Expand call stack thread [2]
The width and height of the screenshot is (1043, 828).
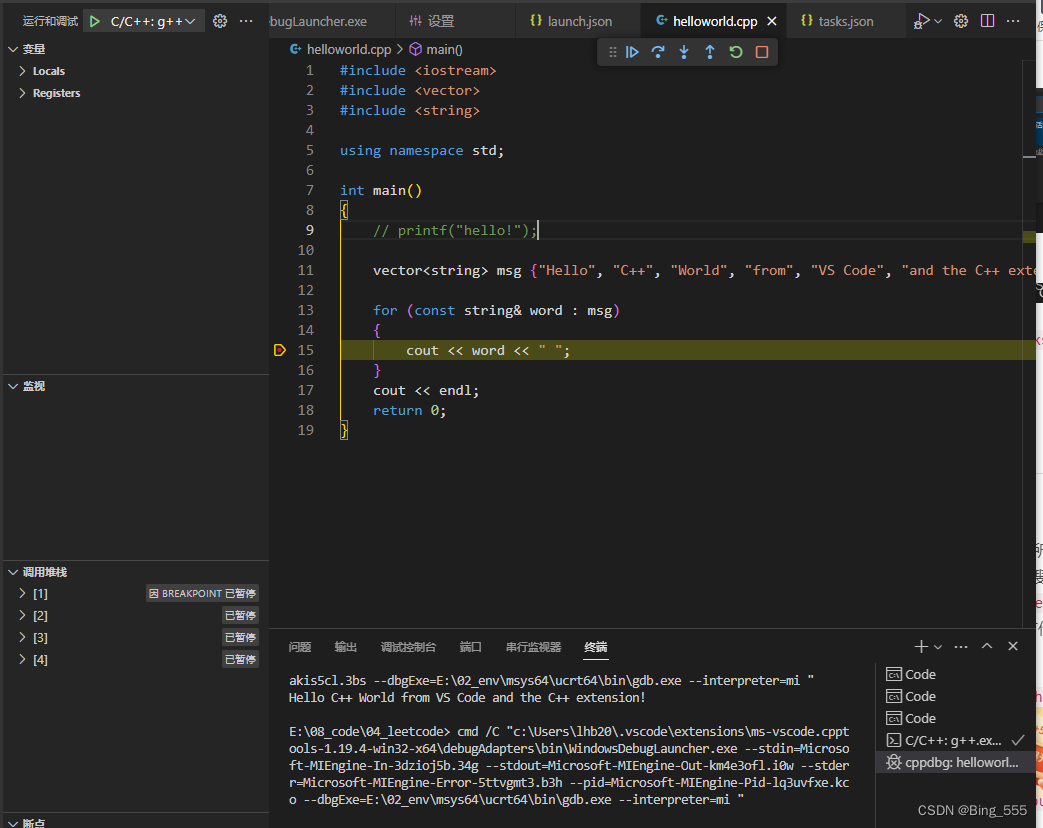pos(23,615)
